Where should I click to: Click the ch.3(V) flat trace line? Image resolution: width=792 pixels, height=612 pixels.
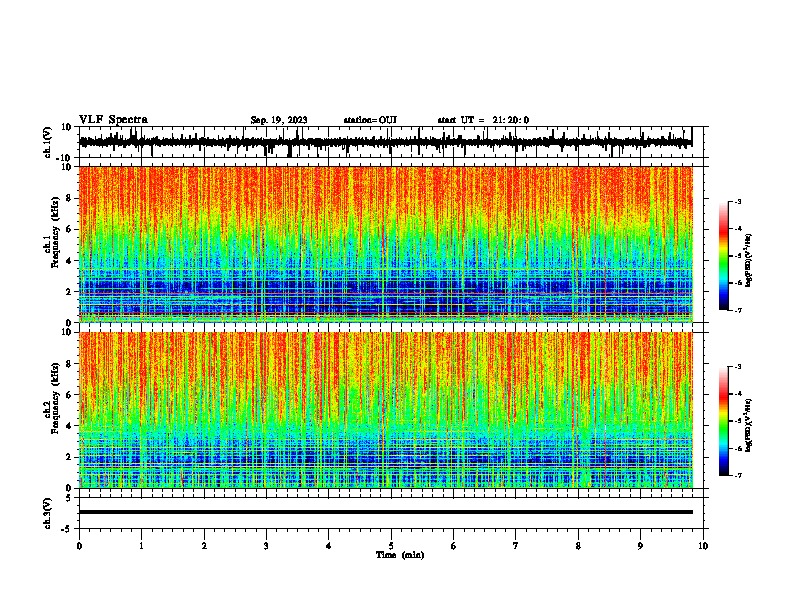tap(386, 512)
